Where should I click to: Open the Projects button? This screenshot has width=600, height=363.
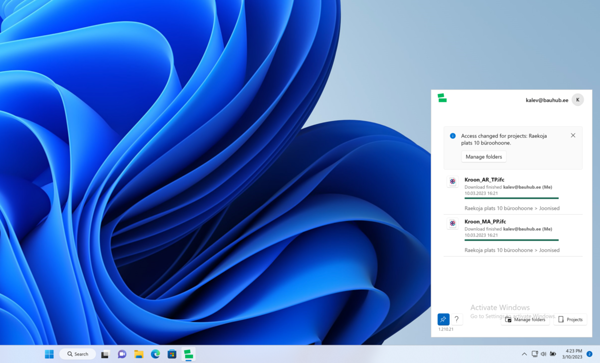pyautogui.click(x=570, y=319)
